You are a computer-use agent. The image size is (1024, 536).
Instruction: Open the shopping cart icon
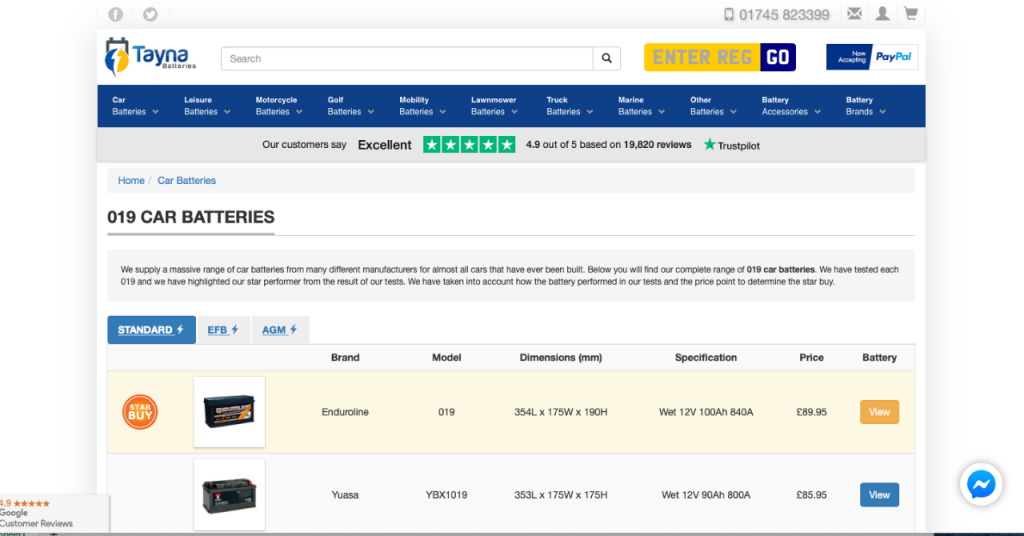pos(910,14)
